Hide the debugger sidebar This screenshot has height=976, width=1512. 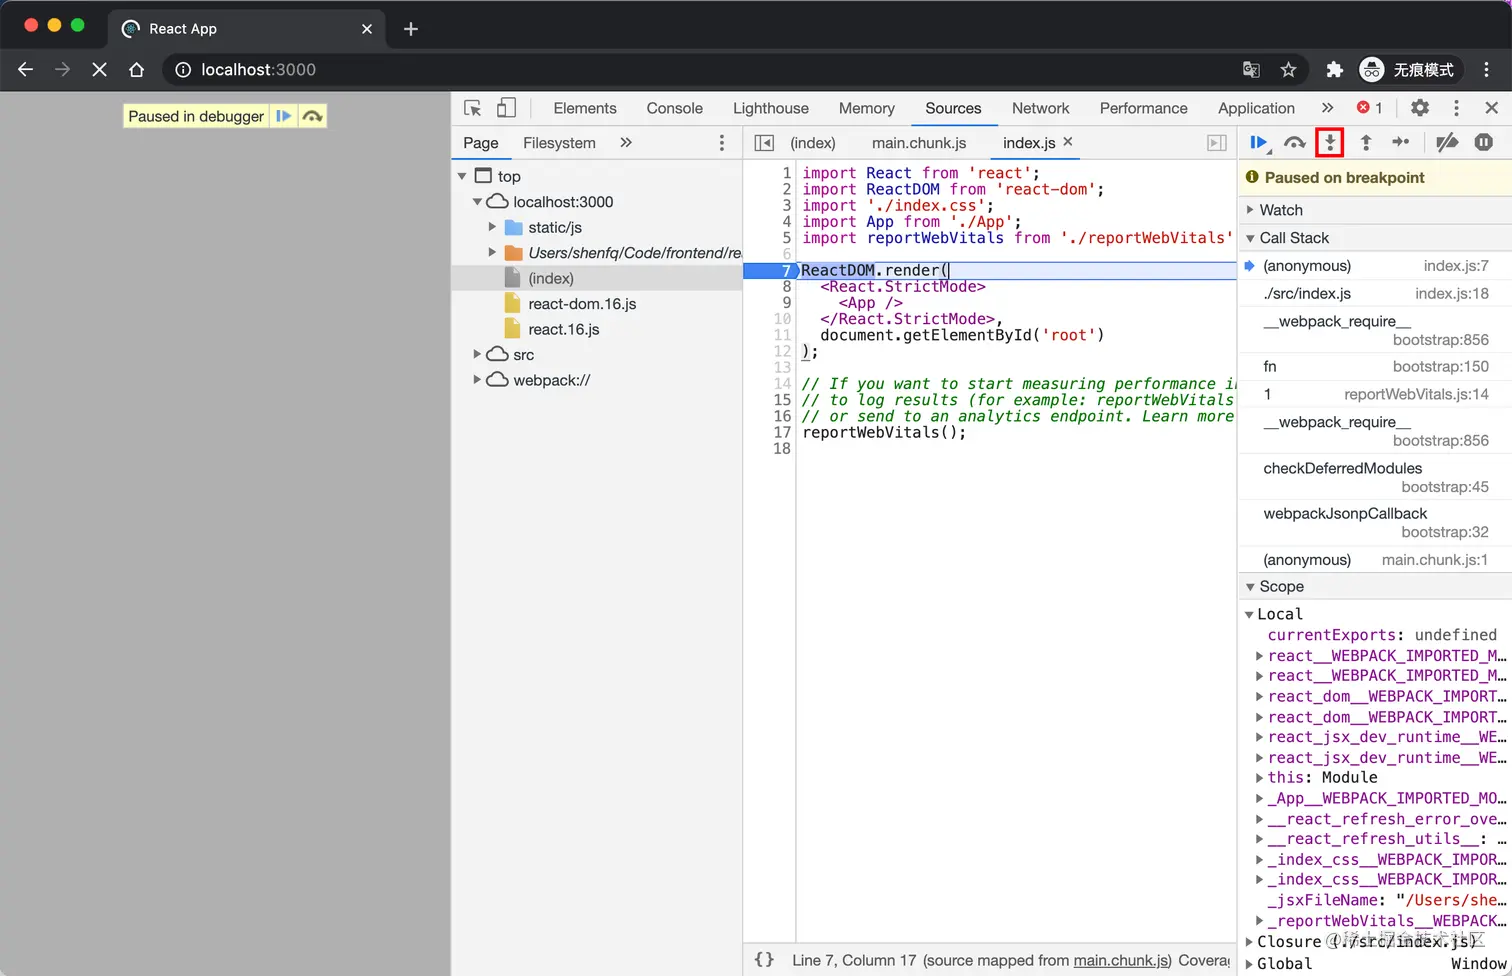(x=1217, y=143)
